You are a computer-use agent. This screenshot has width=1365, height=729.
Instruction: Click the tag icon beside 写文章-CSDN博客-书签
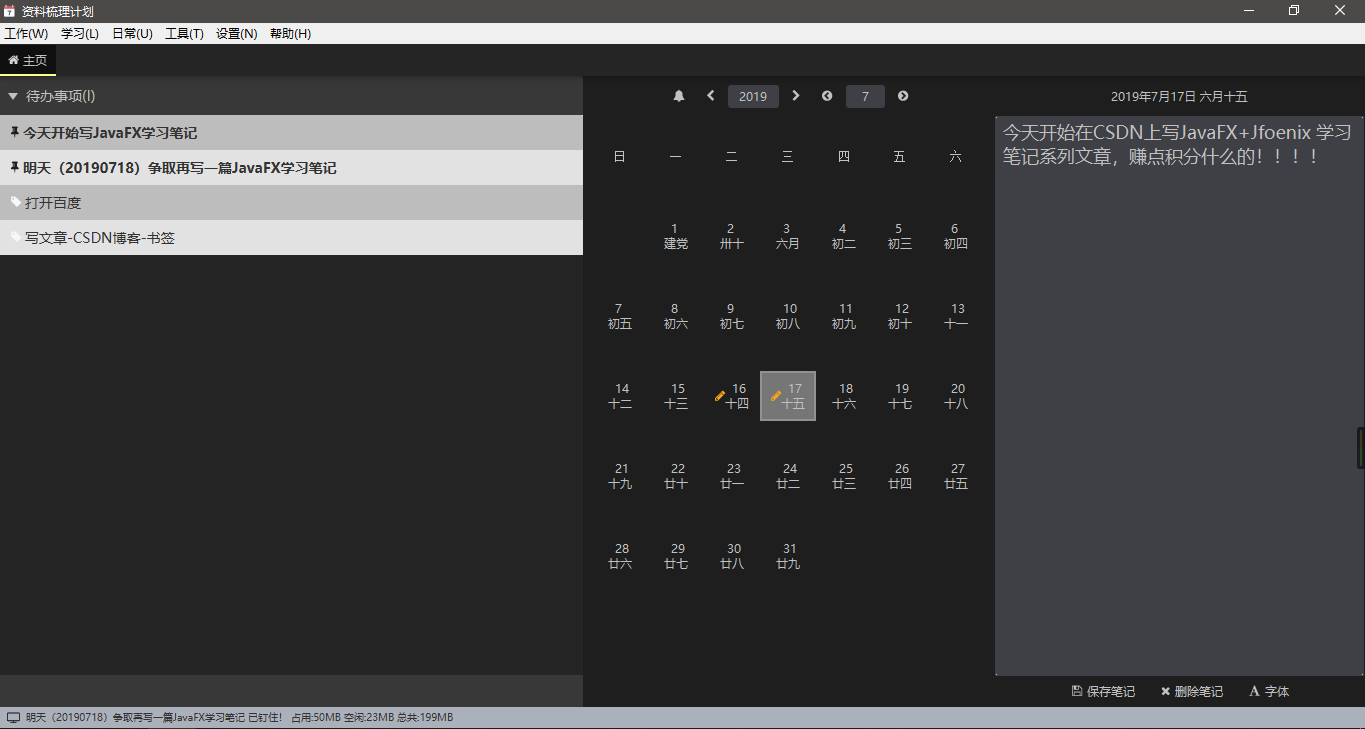[x=16, y=237]
